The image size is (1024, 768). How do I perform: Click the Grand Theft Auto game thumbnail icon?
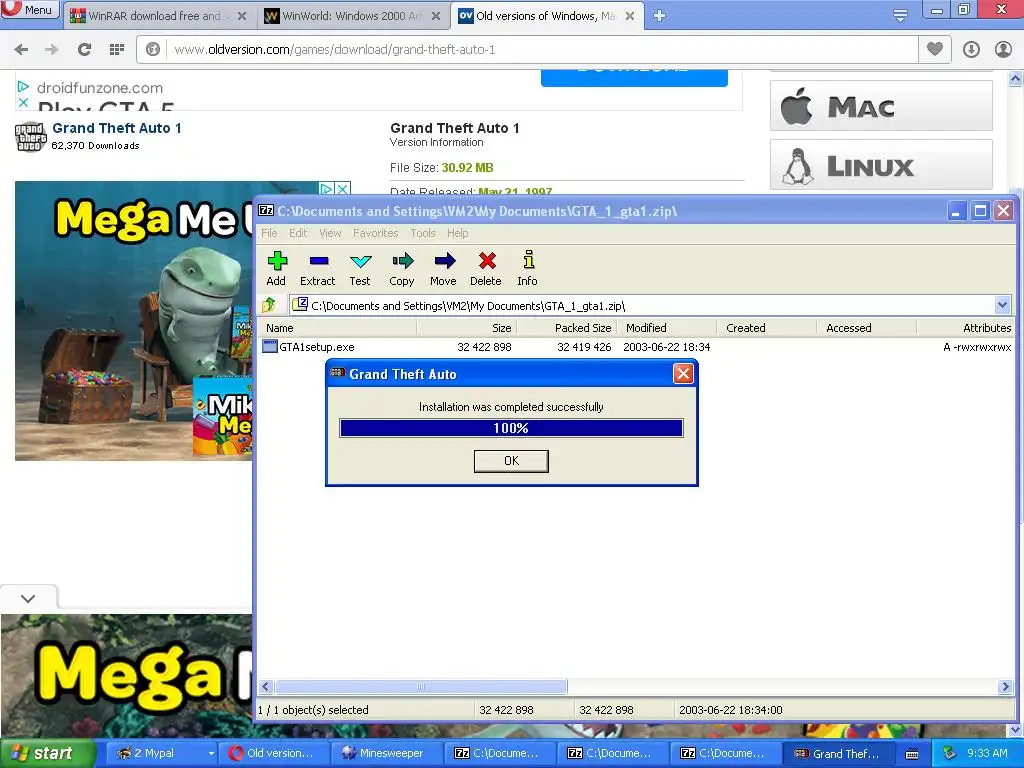31,136
